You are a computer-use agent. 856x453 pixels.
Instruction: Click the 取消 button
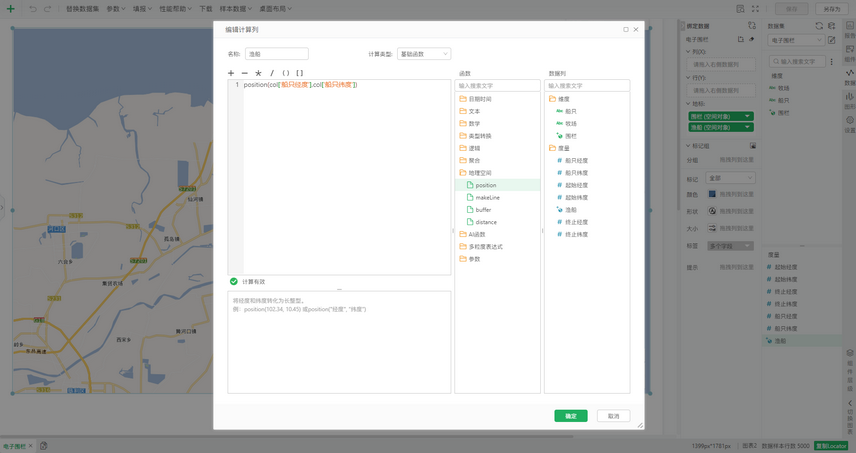pyautogui.click(x=613, y=416)
